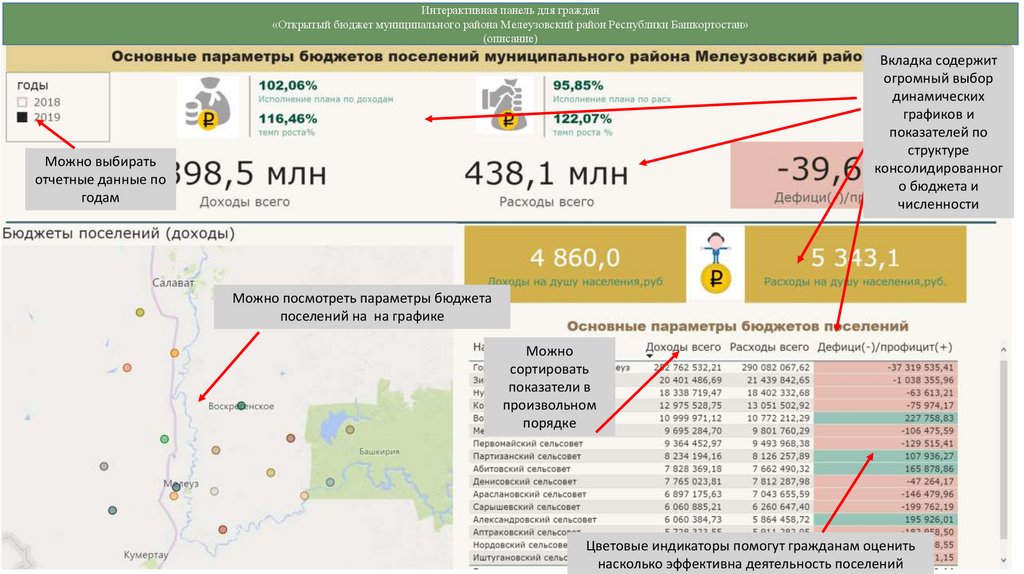Screen dimensions: 1024x574
Task: Select the Араслановский сельсовет row name
Action: tap(529, 494)
